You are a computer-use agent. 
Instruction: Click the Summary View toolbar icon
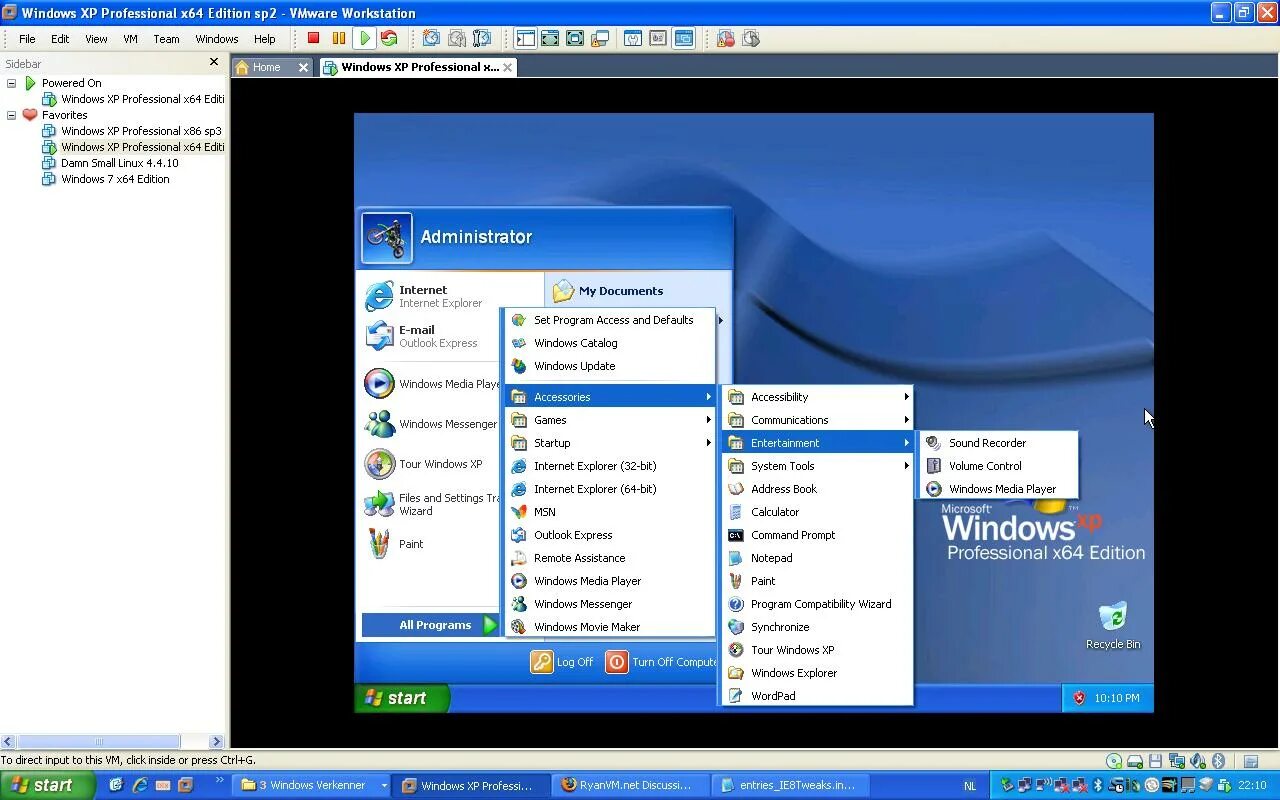633,38
